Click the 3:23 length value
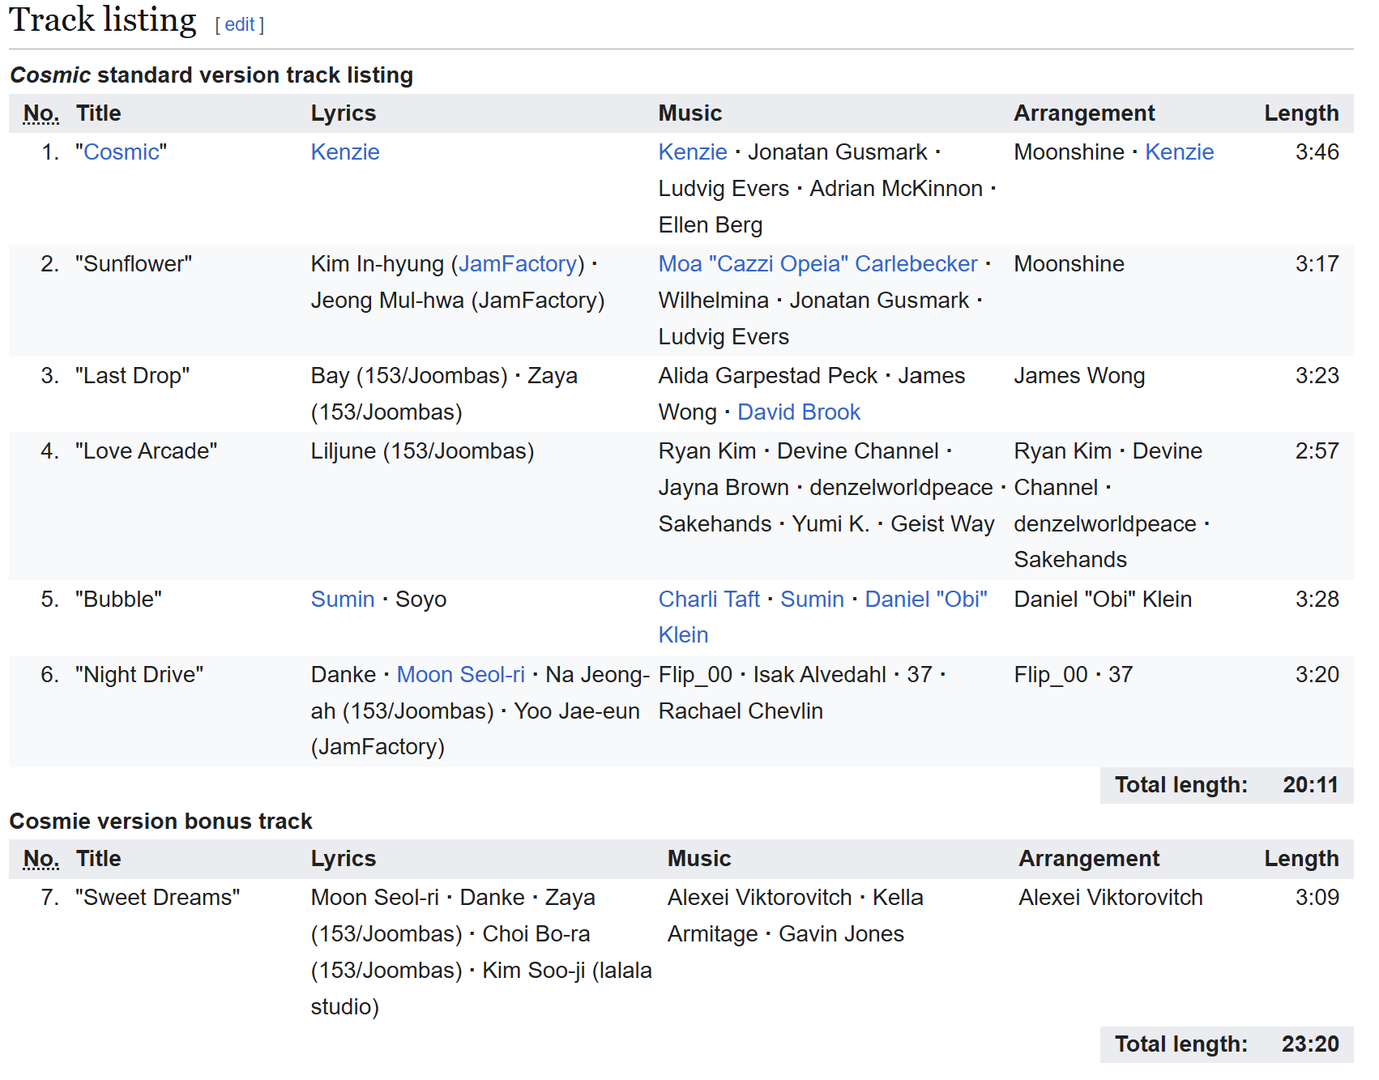Screen dimensions: 1379x1080 1317,376
